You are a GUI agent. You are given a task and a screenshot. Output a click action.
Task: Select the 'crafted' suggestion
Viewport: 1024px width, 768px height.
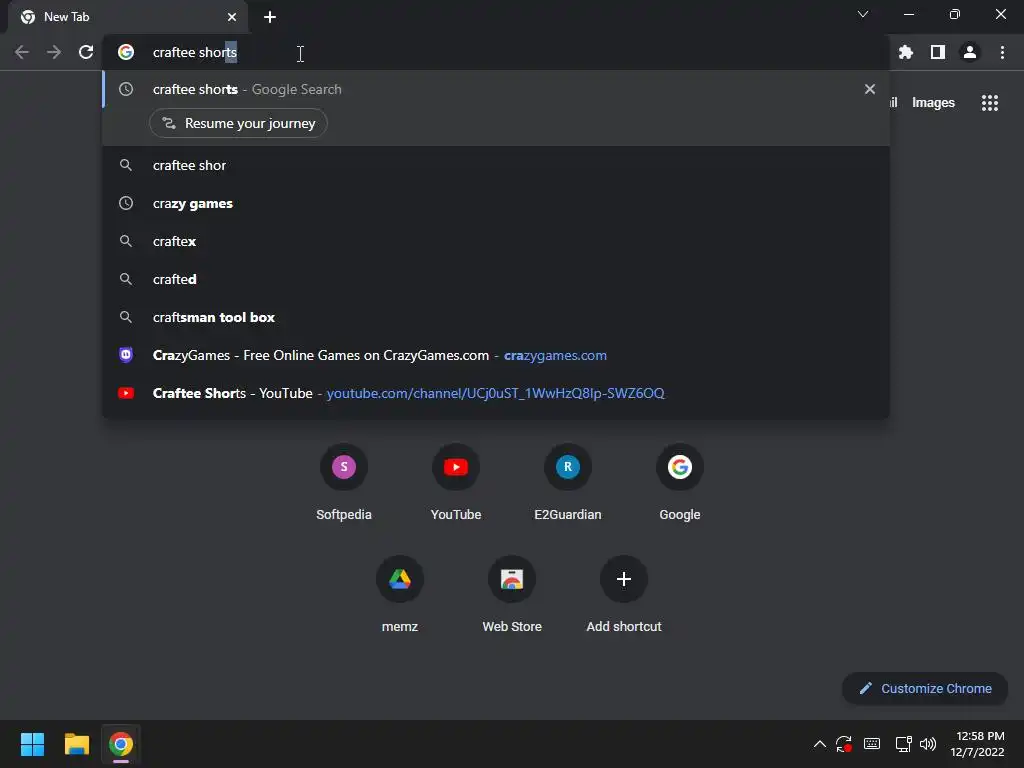click(x=496, y=279)
